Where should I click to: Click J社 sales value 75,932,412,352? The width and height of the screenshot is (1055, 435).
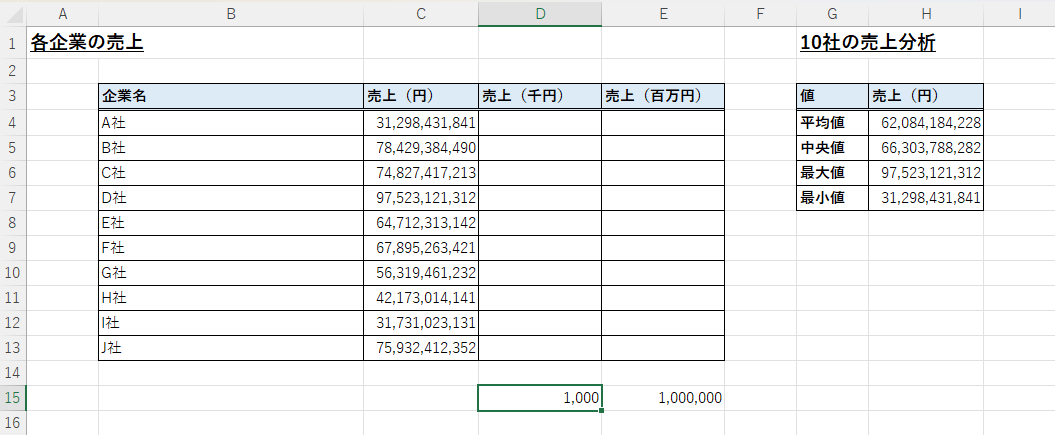(x=421, y=348)
